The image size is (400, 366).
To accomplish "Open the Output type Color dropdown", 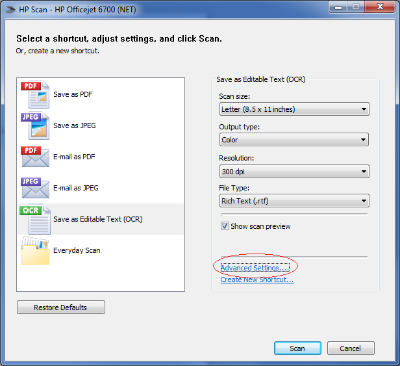I will tap(294, 140).
